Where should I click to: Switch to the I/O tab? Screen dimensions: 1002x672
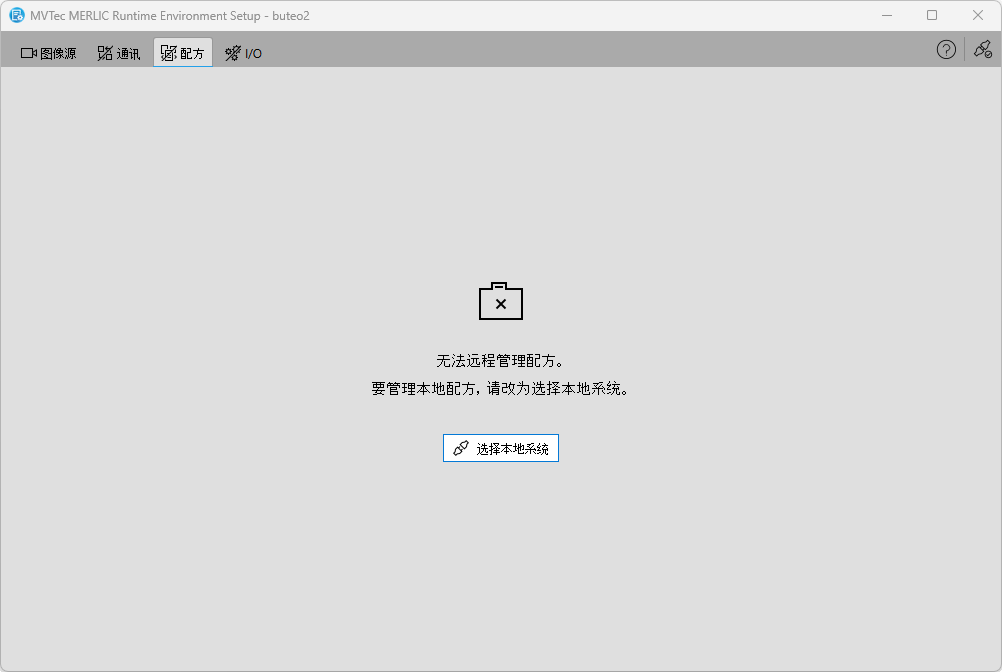point(241,52)
